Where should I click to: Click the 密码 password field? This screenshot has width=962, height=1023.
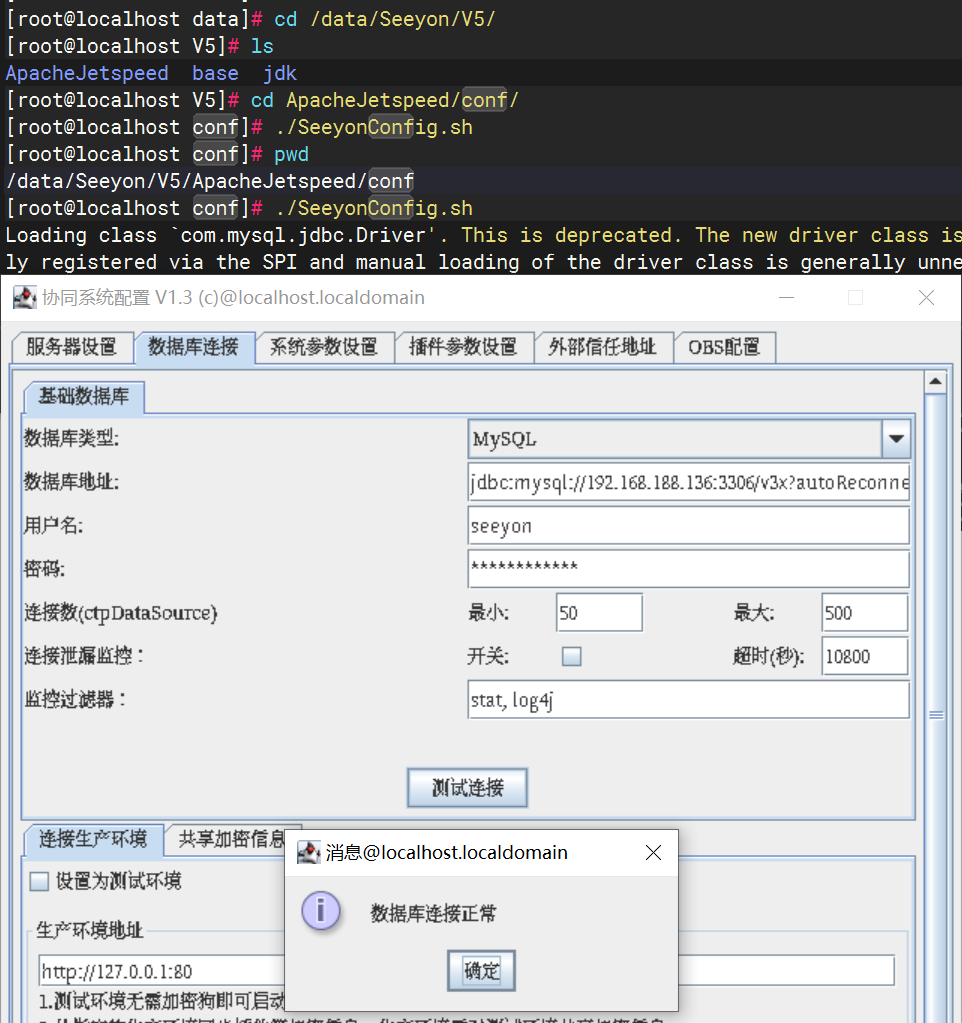(x=689, y=569)
